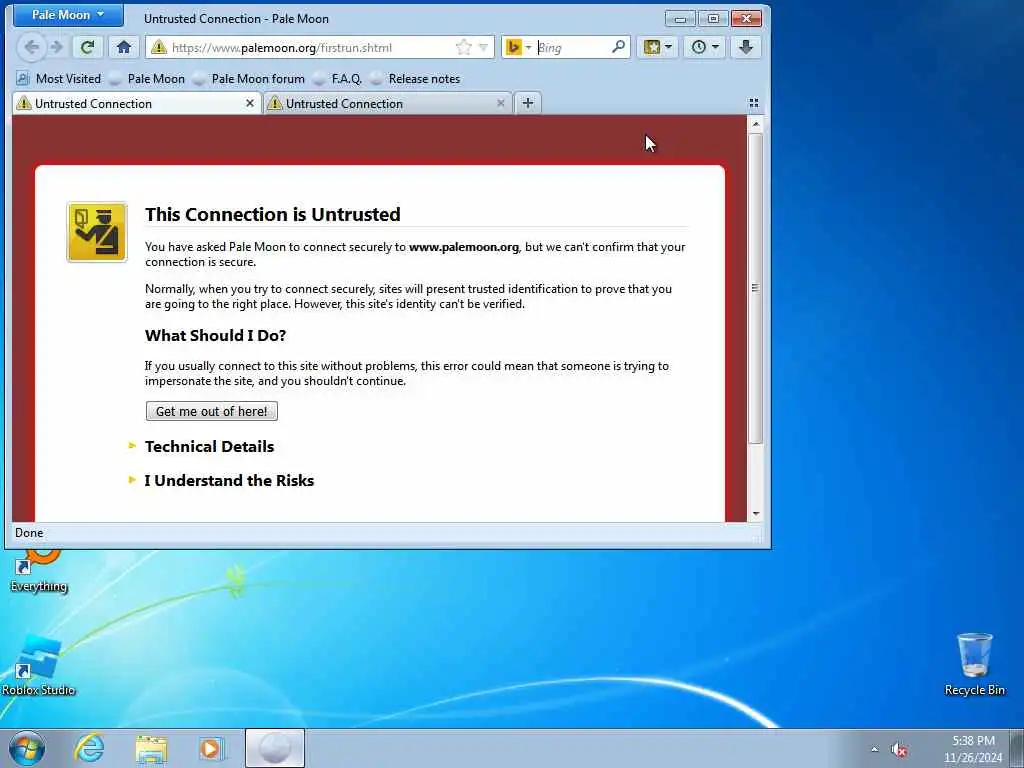
Task: Show hidden system tray icons arrow
Action: click(874, 749)
